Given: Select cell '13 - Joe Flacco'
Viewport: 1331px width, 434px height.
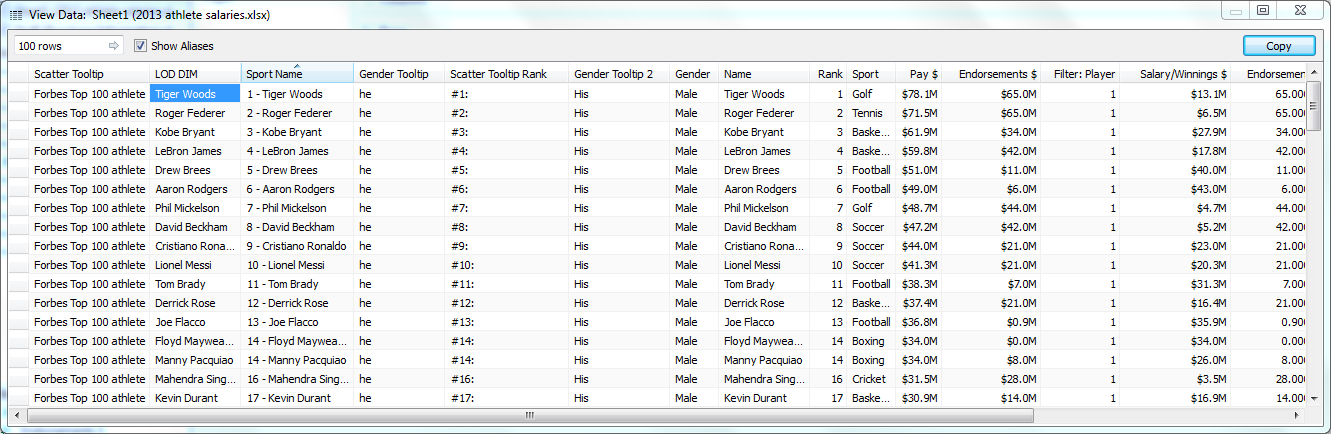Looking at the screenshot, I should (x=297, y=322).
